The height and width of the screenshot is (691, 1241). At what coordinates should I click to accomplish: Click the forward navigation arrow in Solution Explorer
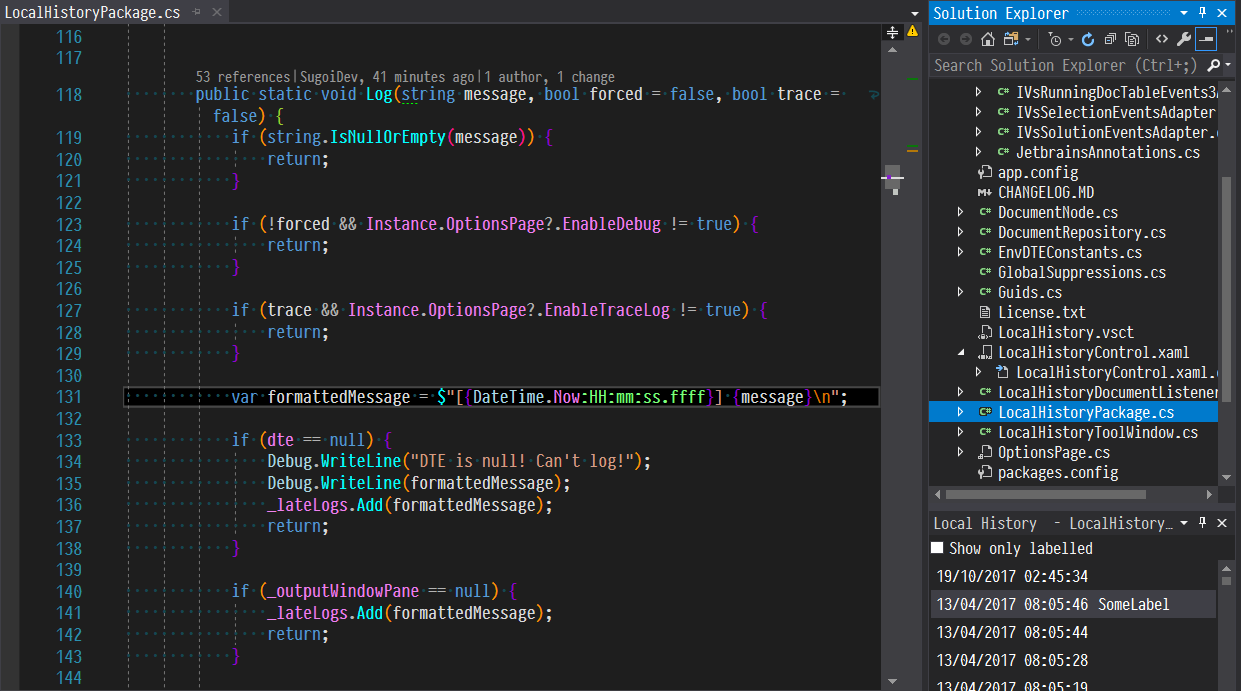click(967, 38)
